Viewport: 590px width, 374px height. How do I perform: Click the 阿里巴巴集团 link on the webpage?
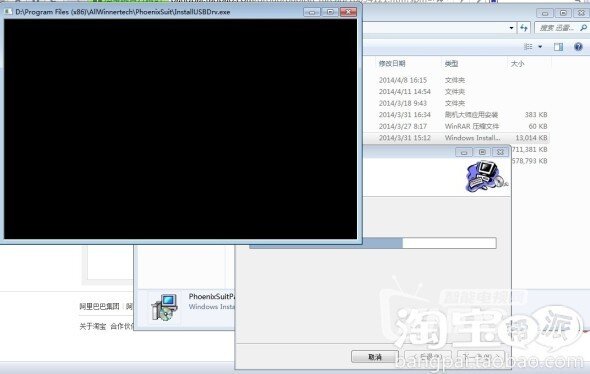(99, 306)
